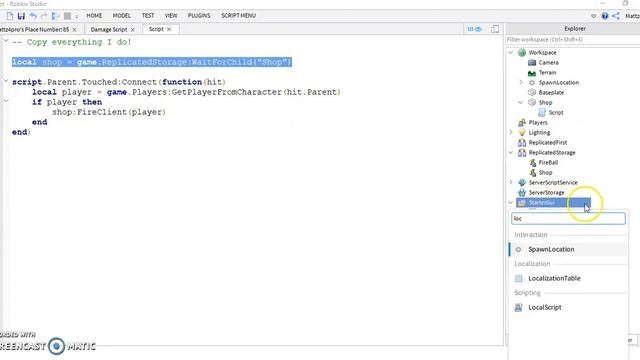This screenshot has height=360, width=640.
Task: Open the quick access toolbar dropdown arrow
Action: click(x=76, y=16)
